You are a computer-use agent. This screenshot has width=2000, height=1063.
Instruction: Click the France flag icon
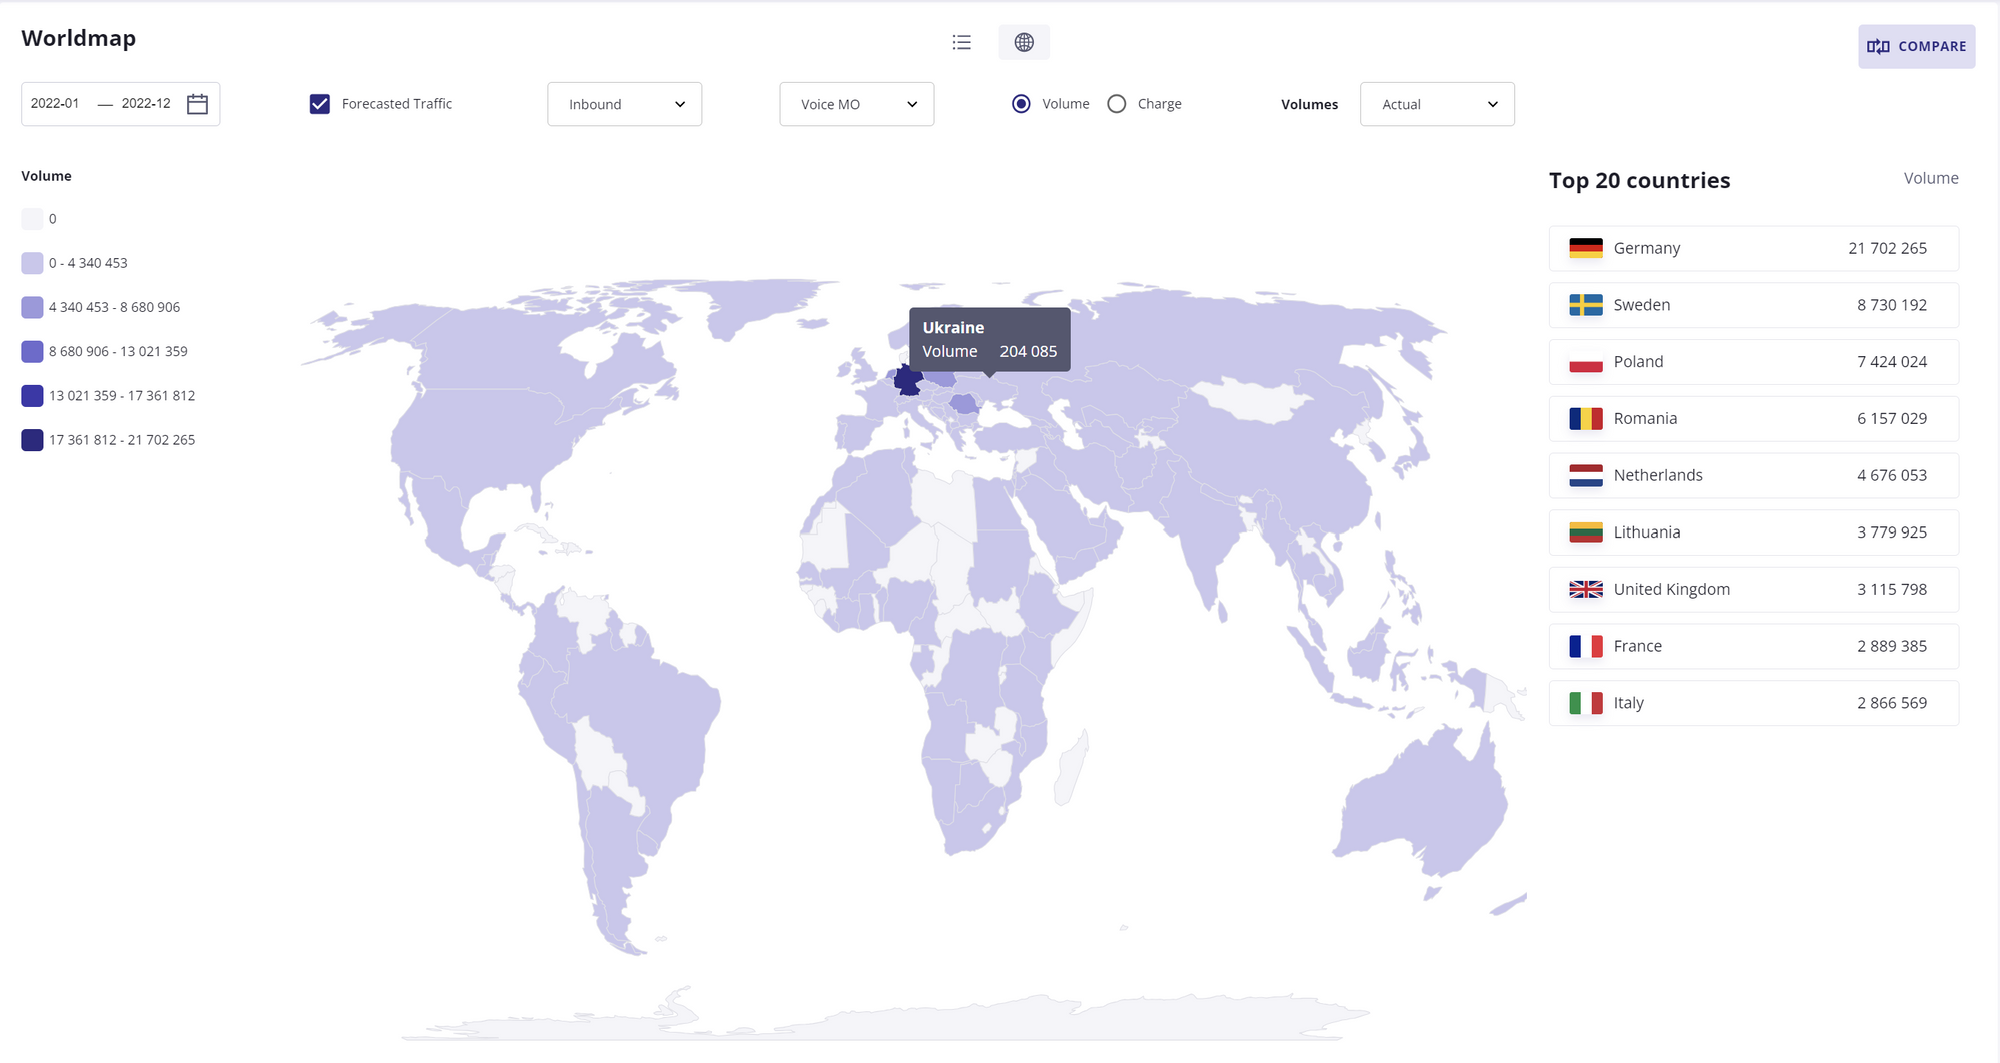tap(1586, 647)
